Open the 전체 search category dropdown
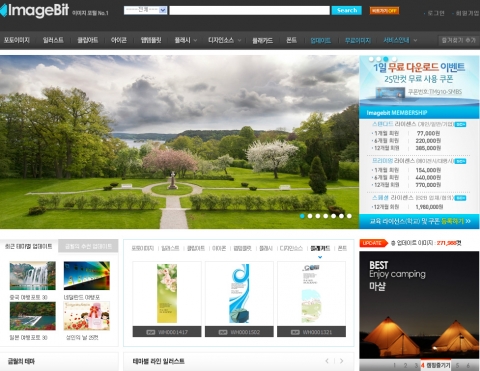The image size is (480, 371). pyautogui.click(x=145, y=10)
